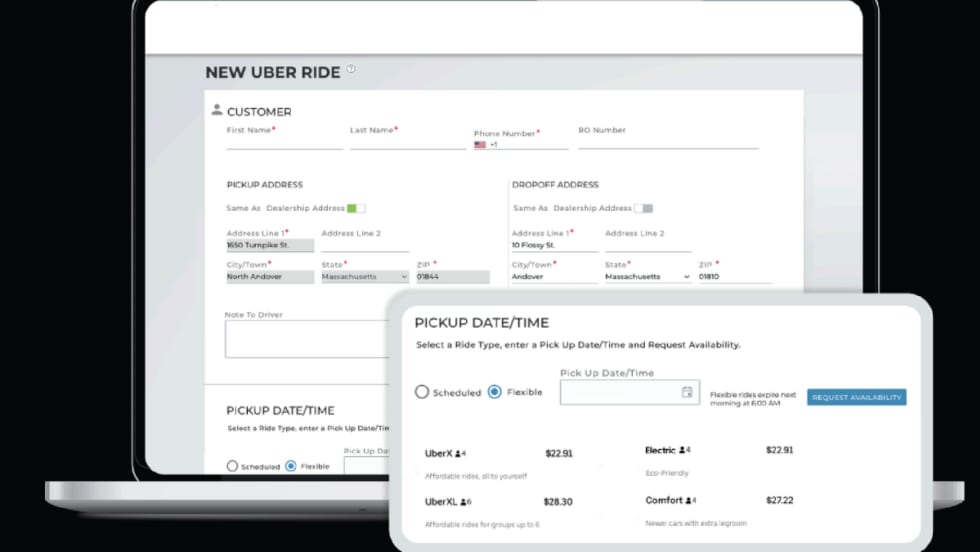The height and width of the screenshot is (552, 980).
Task: Toggle pickup Same As Dealership Address switch
Action: coord(356,208)
